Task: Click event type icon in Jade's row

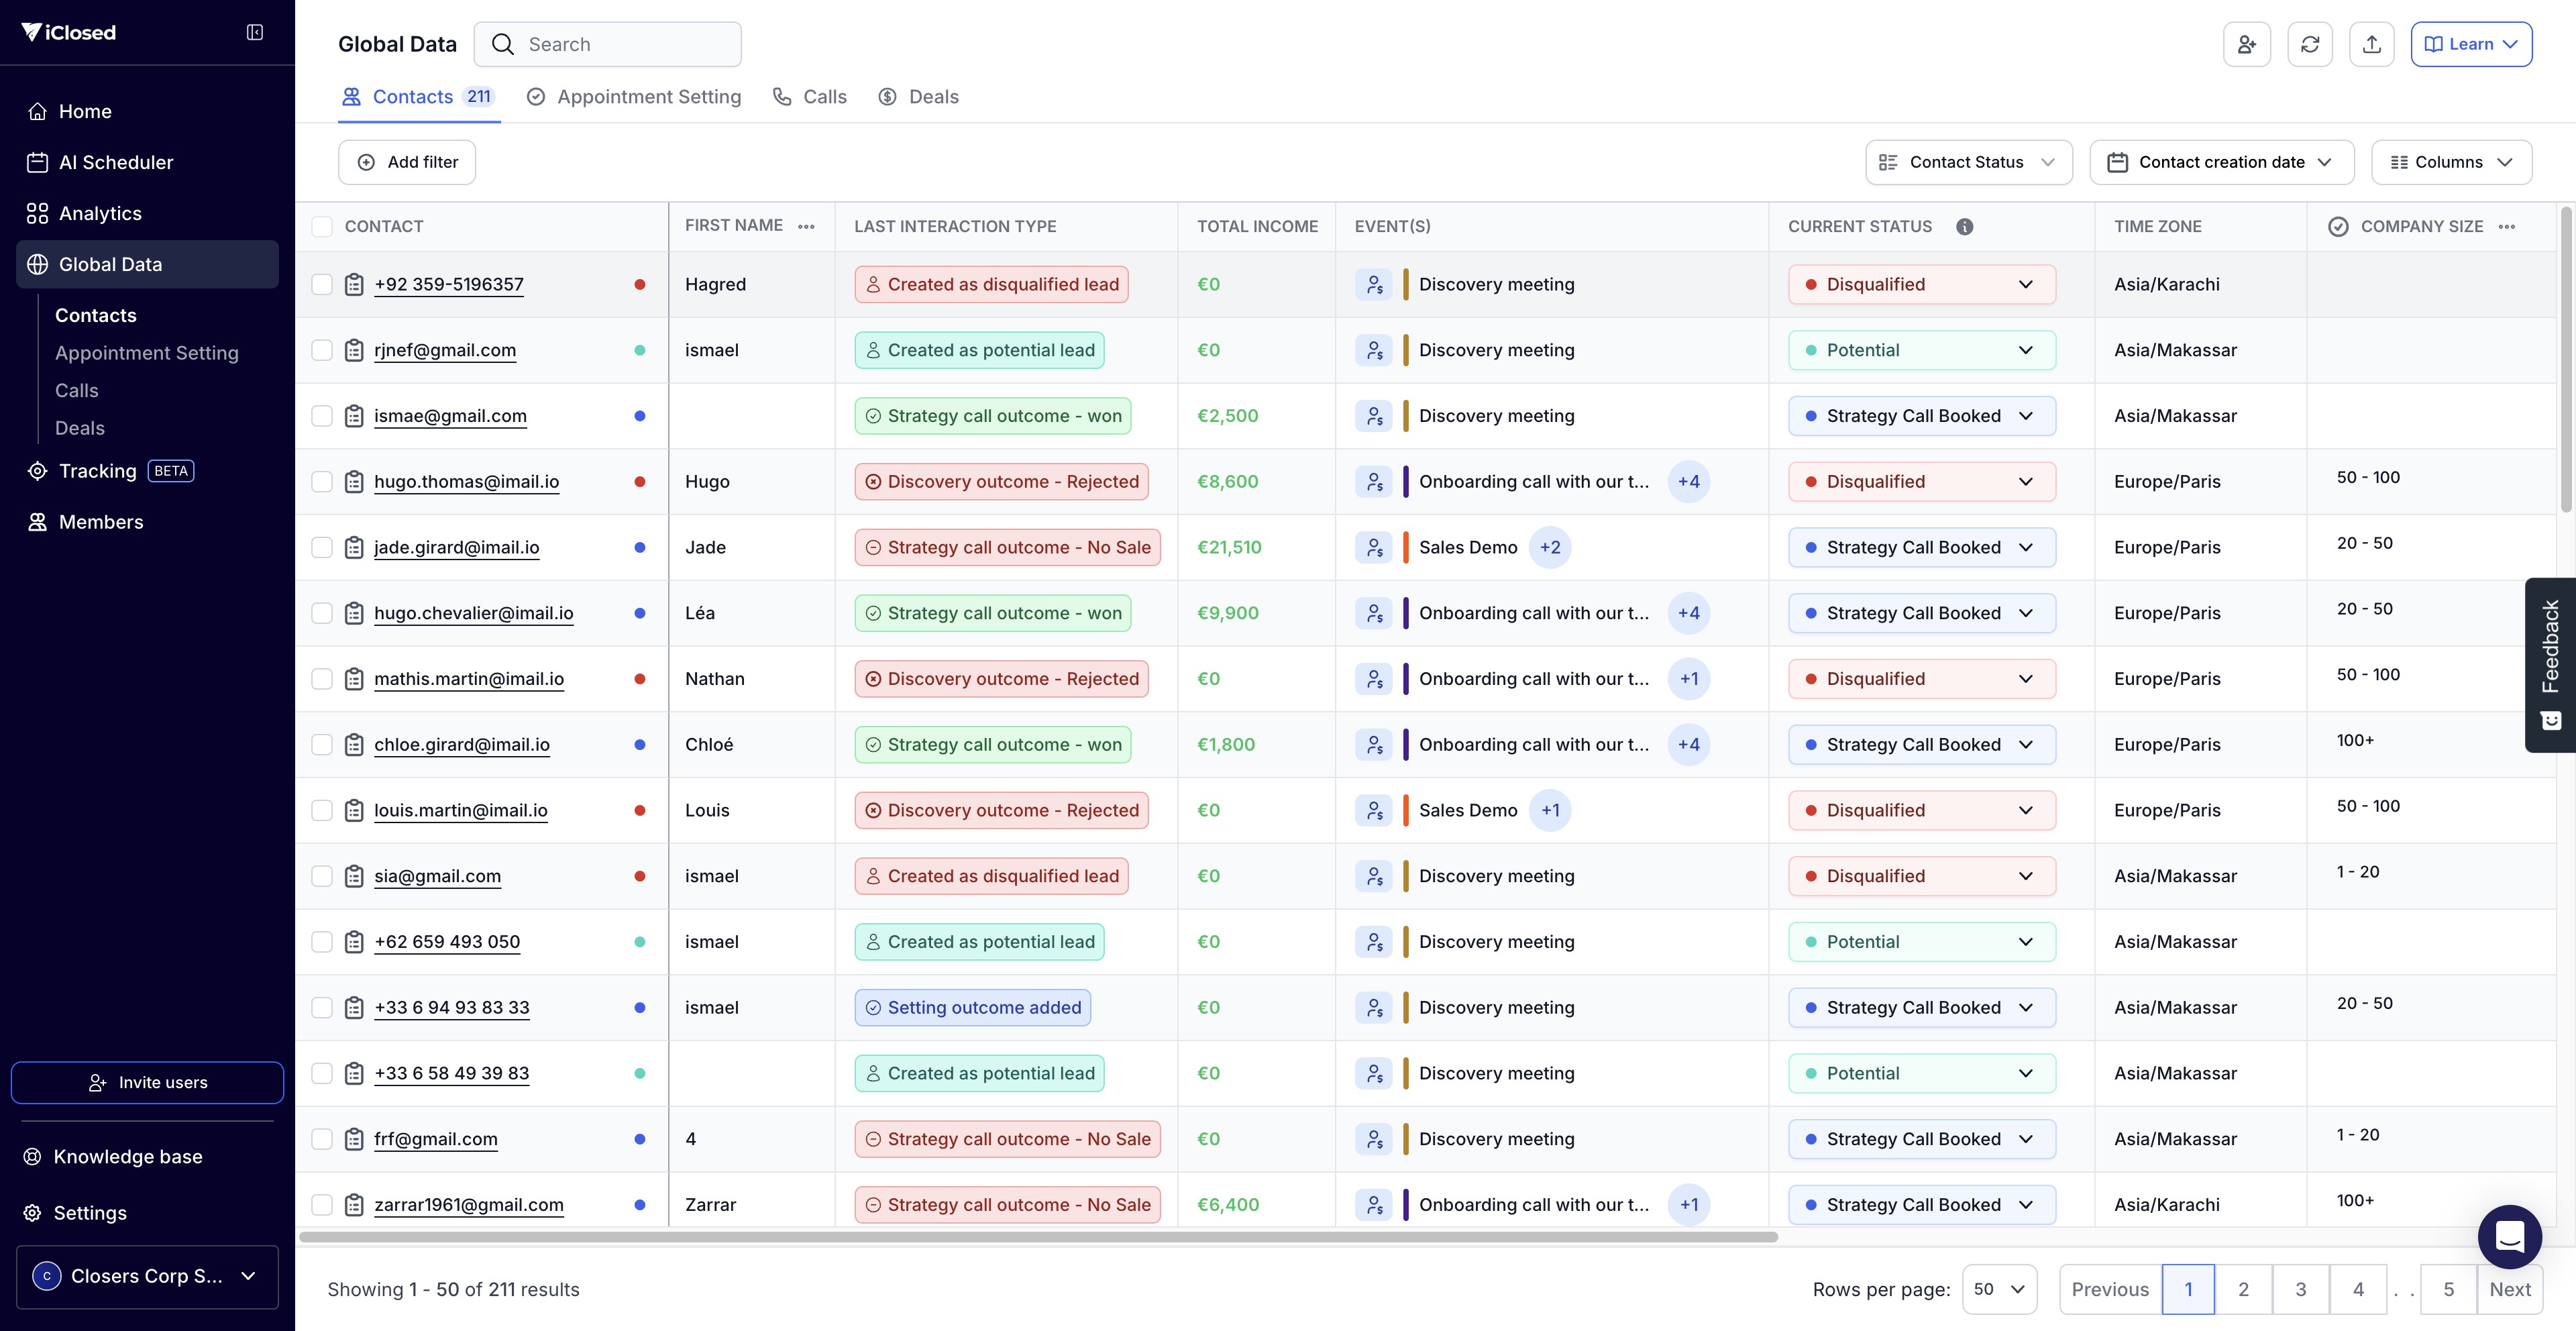Action: [x=1374, y=548]
